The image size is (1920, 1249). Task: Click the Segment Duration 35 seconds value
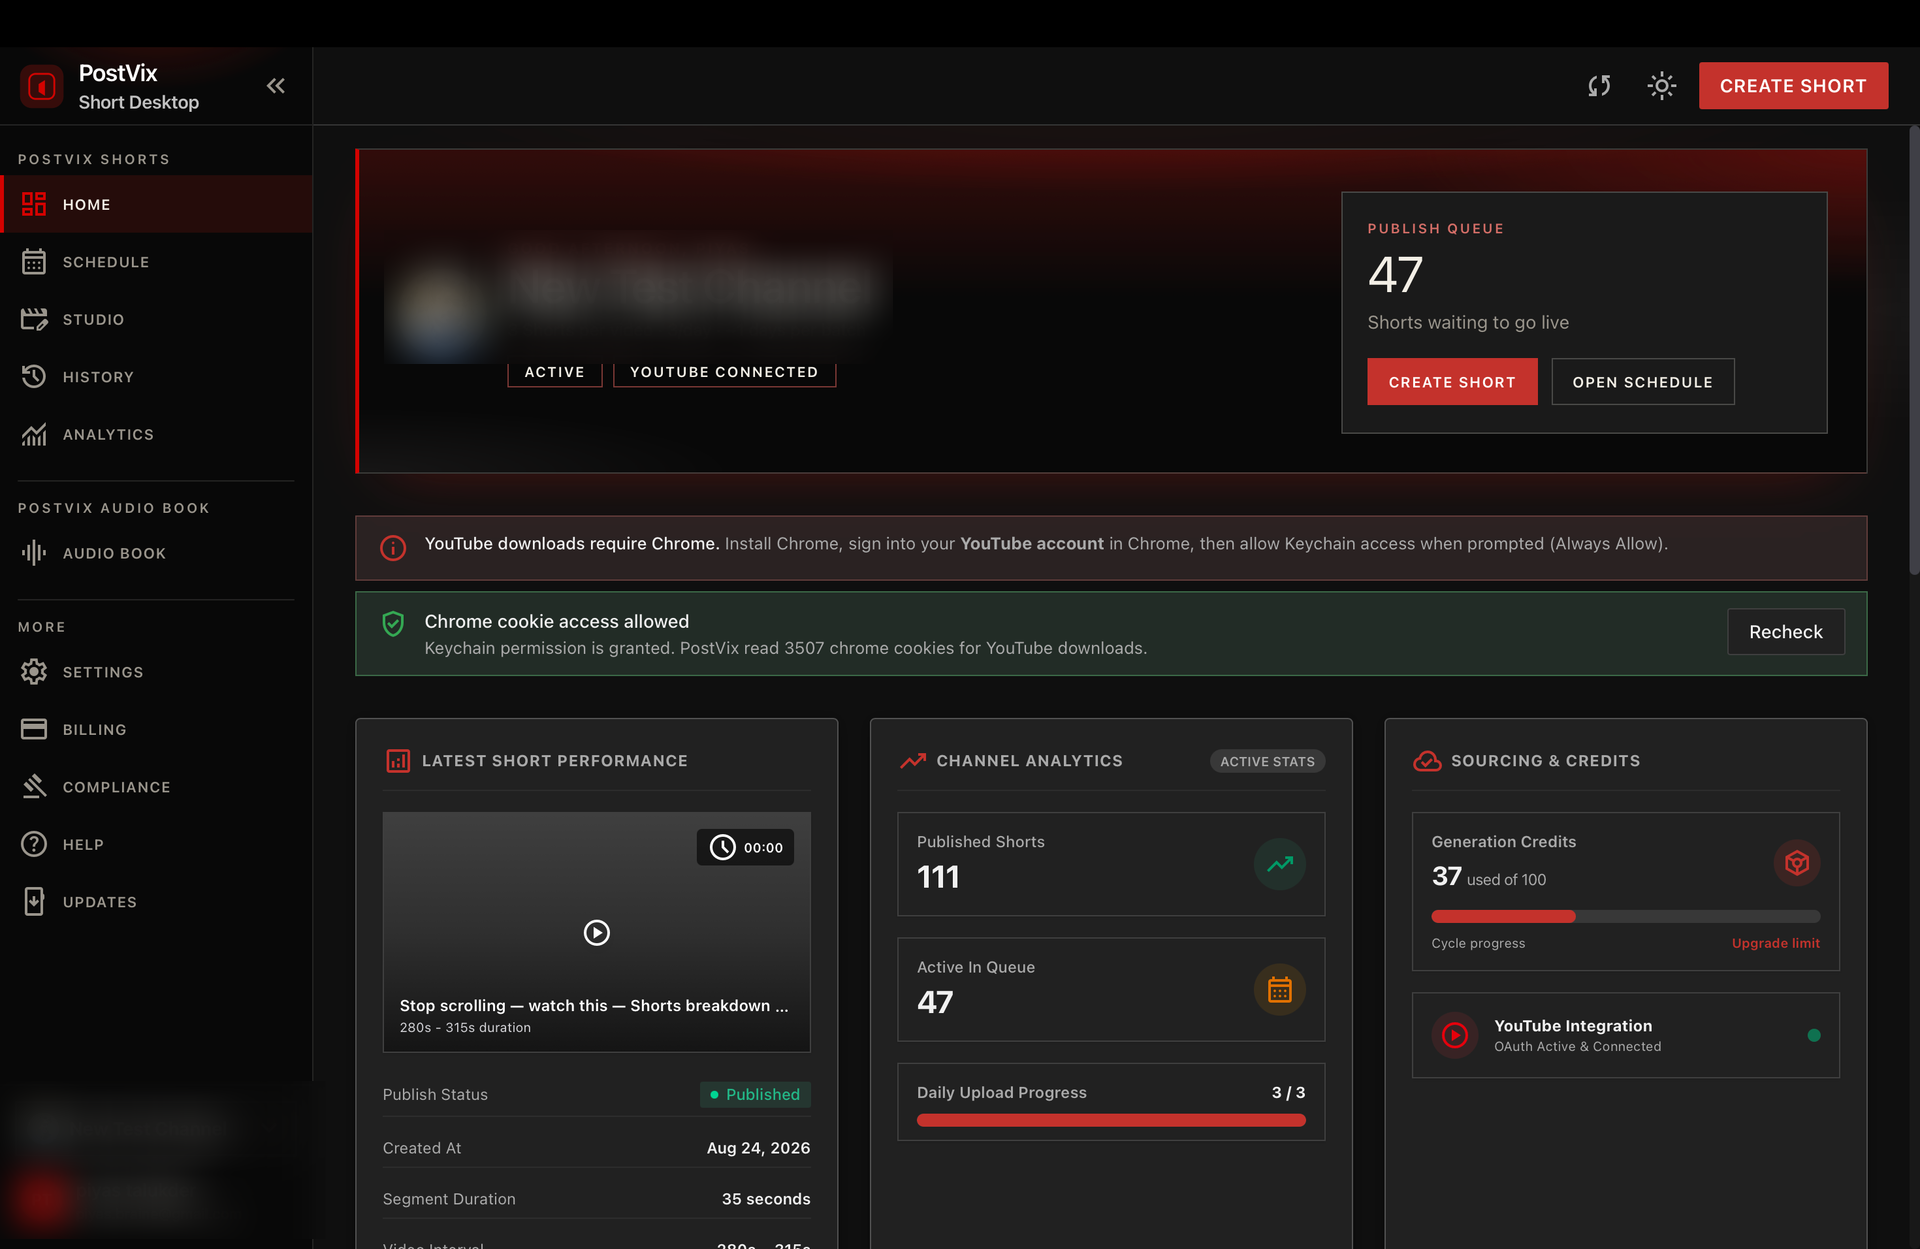point(766,1199)
